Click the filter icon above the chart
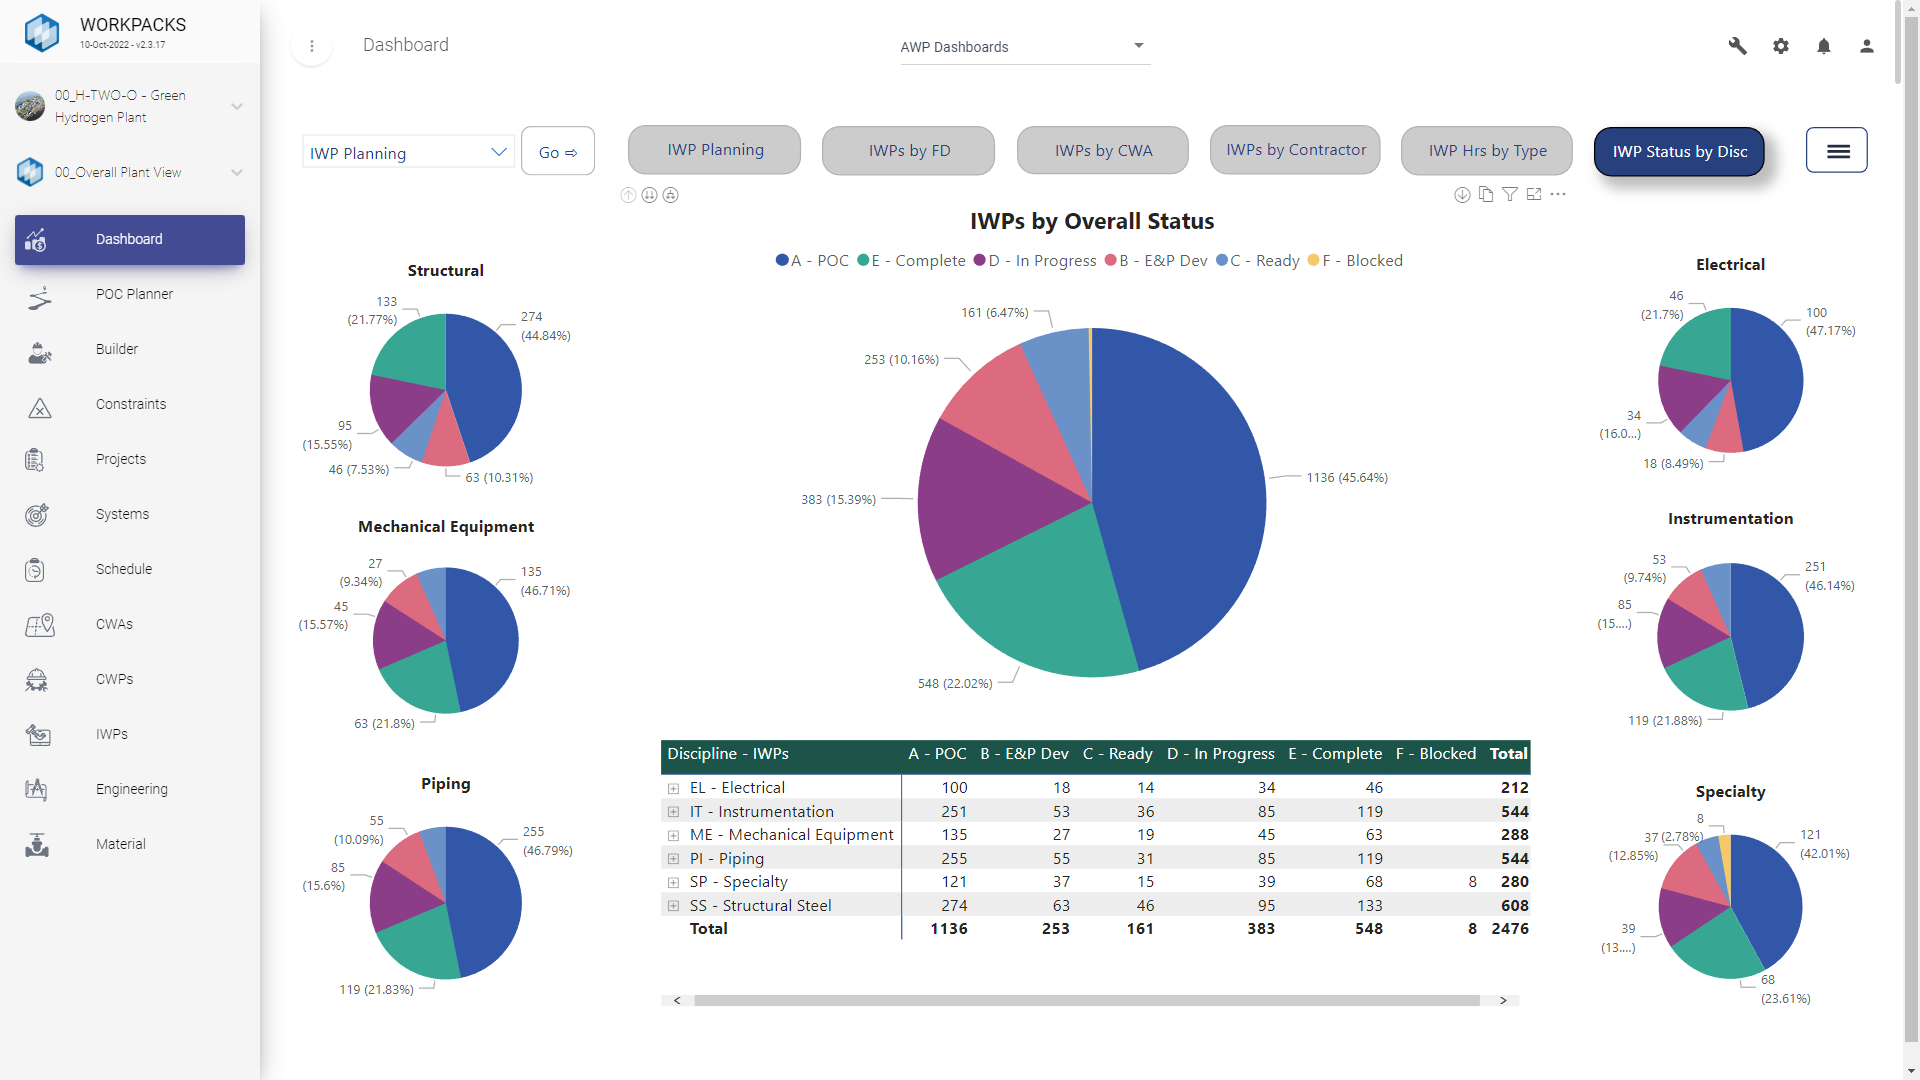This screenshot has width=1920, height=1080. point(1510,195)
